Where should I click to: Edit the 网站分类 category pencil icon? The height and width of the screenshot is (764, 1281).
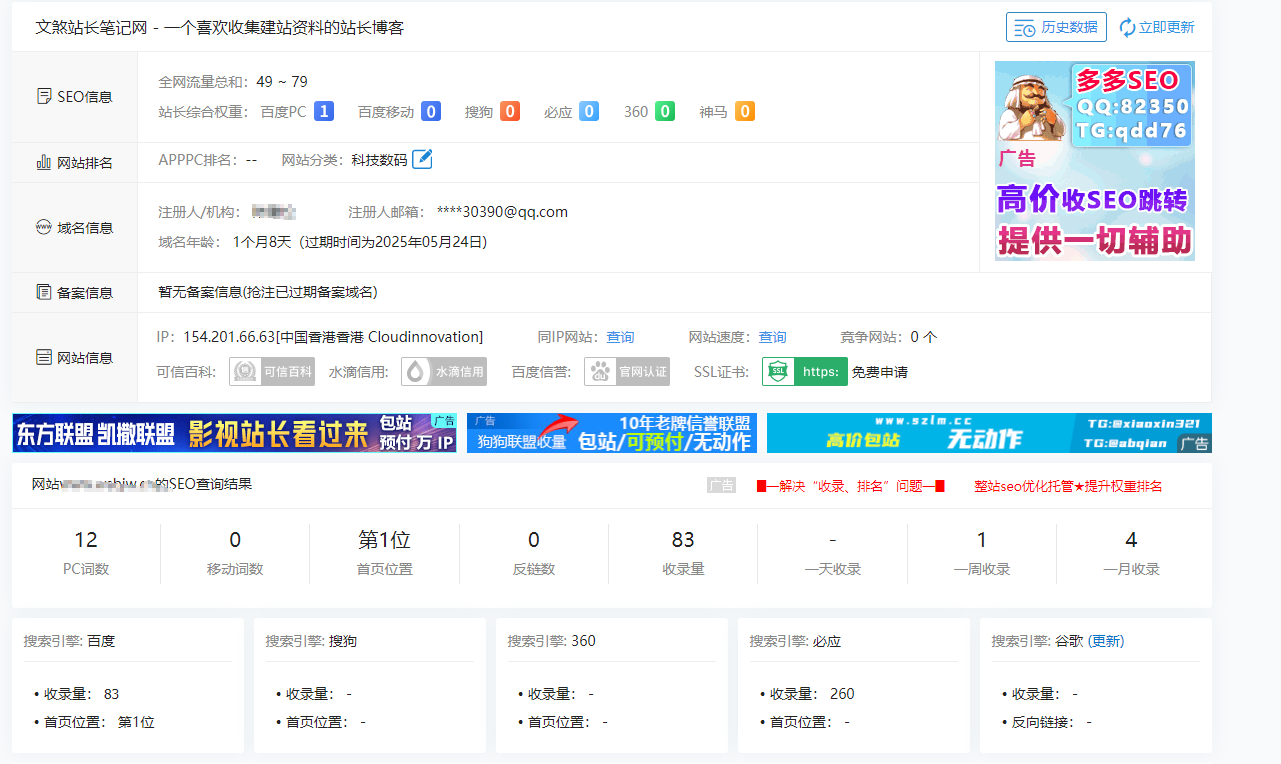pyautogui.click(x=422, y=159)
